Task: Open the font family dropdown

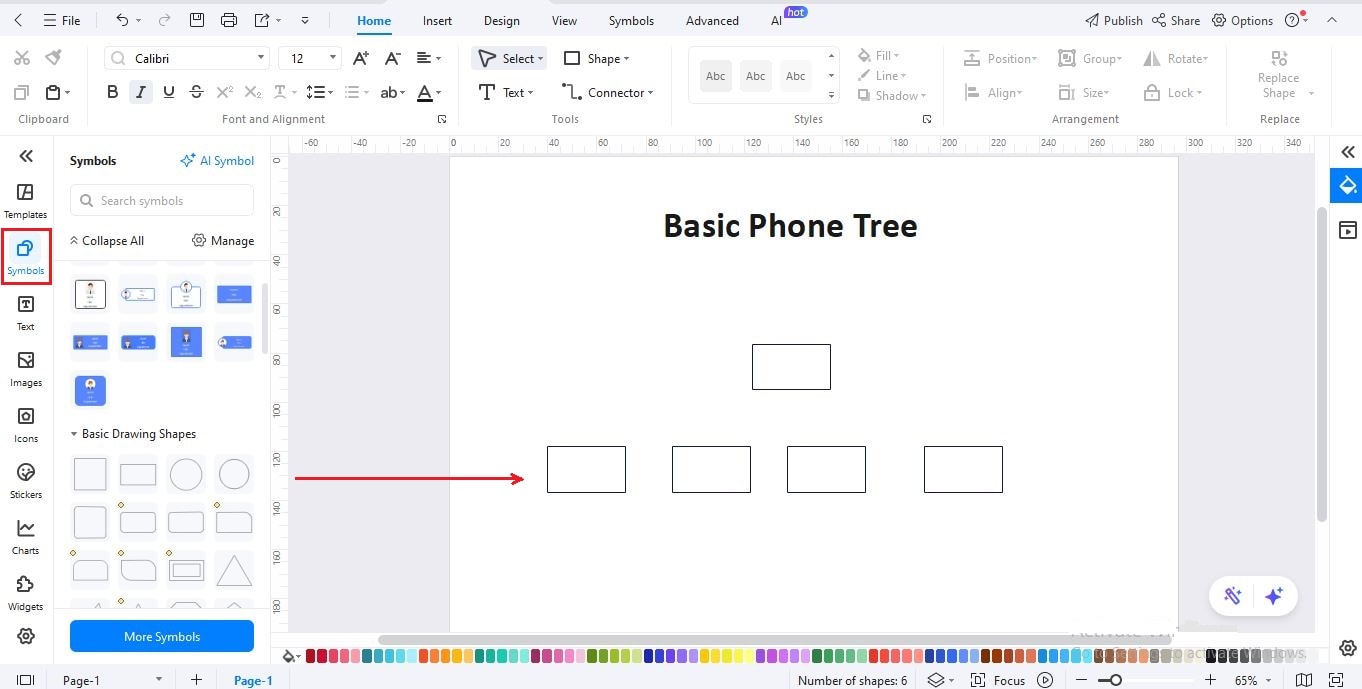Action: (x=185, y=57)
